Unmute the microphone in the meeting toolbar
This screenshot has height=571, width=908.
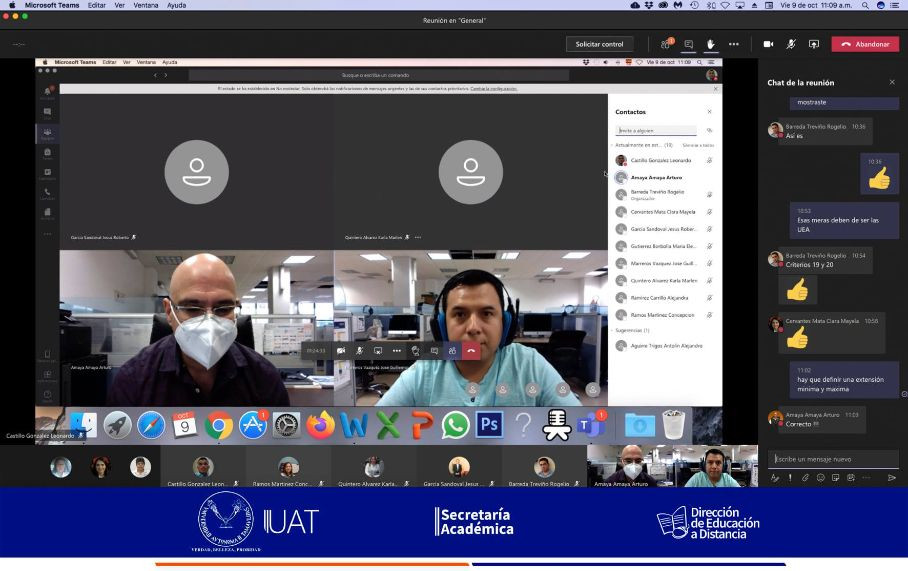pos(791,44)
